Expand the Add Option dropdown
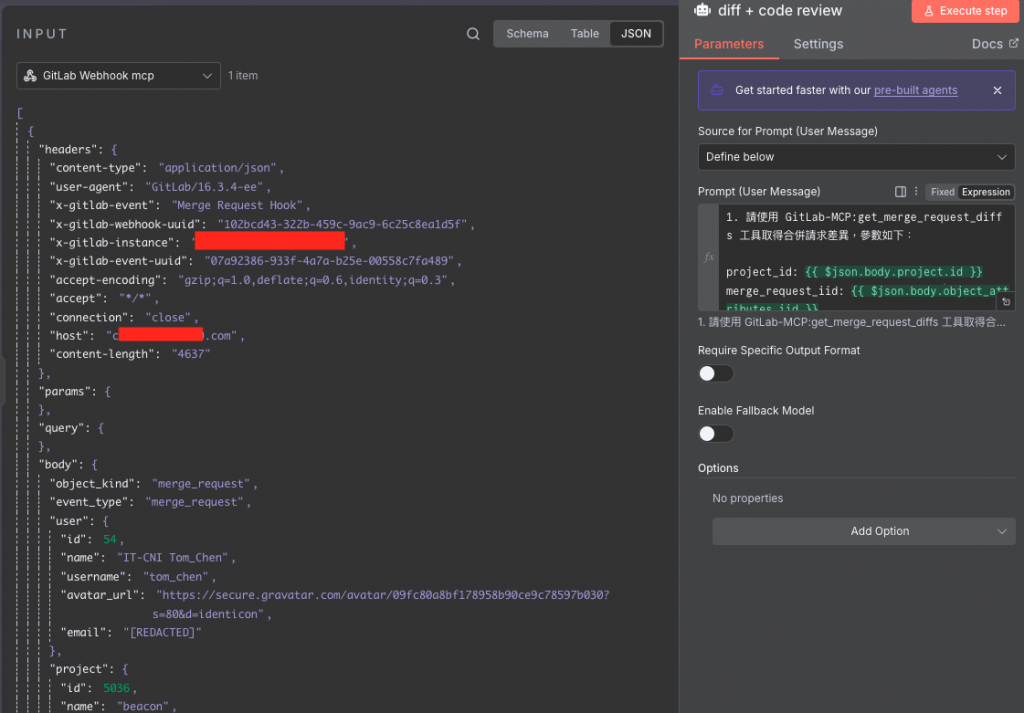 click(863, 531)
